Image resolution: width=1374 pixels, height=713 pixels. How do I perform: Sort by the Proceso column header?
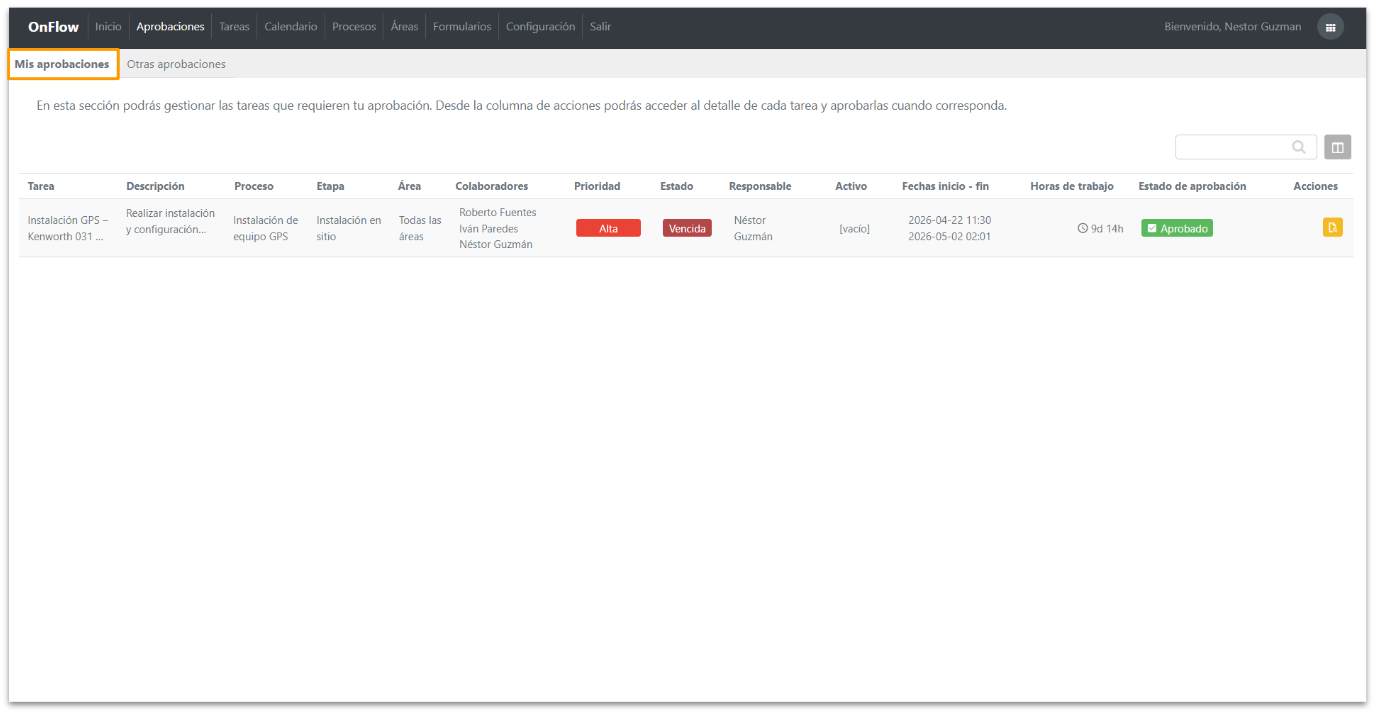(x=254, y=186)
